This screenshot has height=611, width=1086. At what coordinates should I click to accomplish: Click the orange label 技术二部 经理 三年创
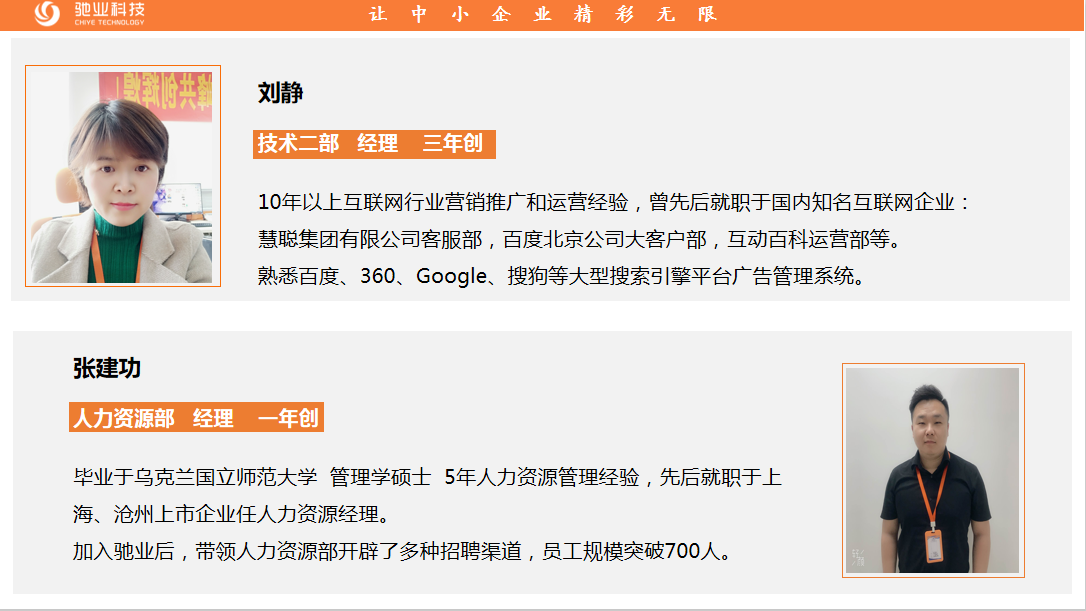point(374,144)
